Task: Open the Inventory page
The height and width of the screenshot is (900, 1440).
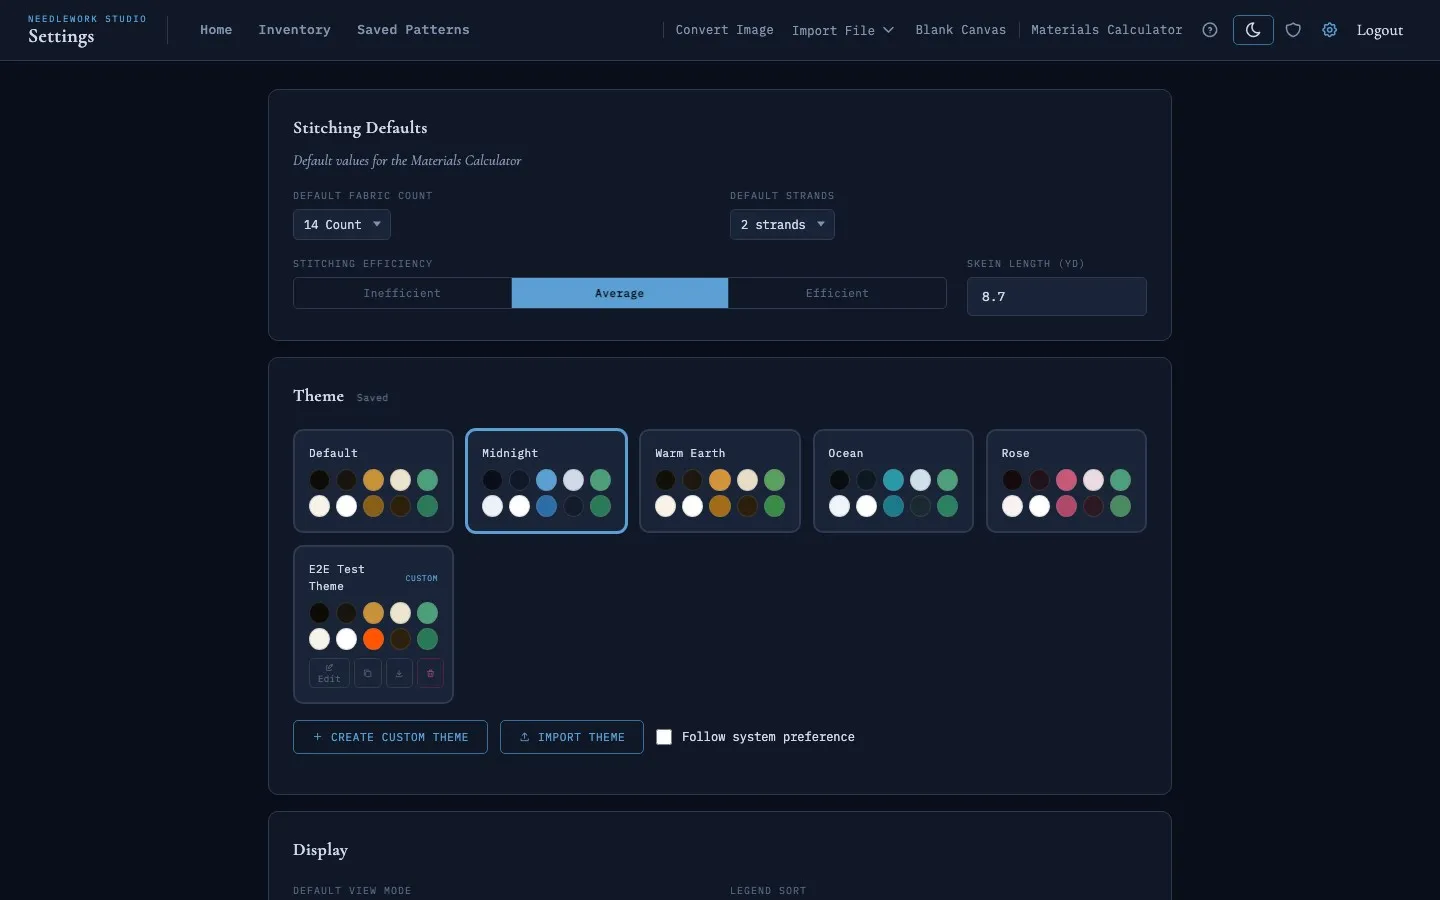Action: [x=294, y=30]
